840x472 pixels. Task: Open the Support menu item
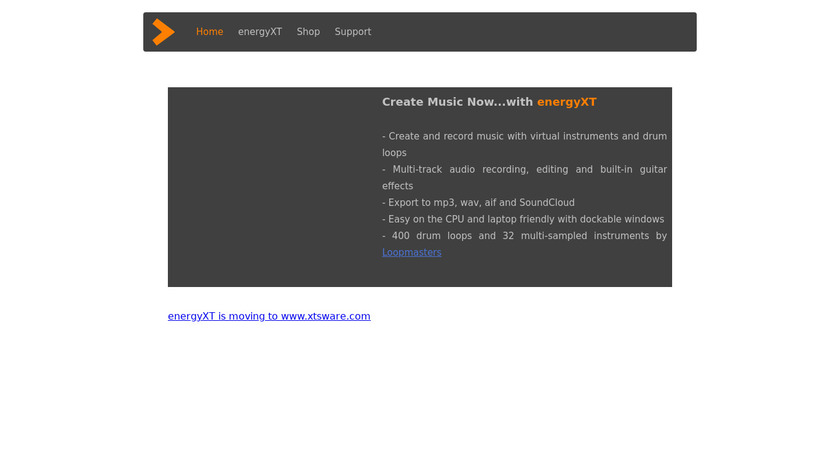tap(352, 32)
